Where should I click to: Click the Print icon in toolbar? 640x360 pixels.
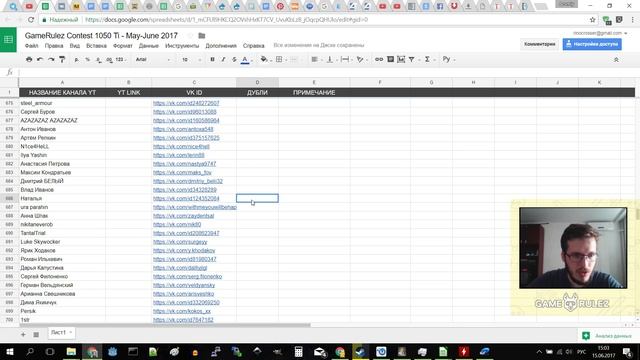[29, 60]
